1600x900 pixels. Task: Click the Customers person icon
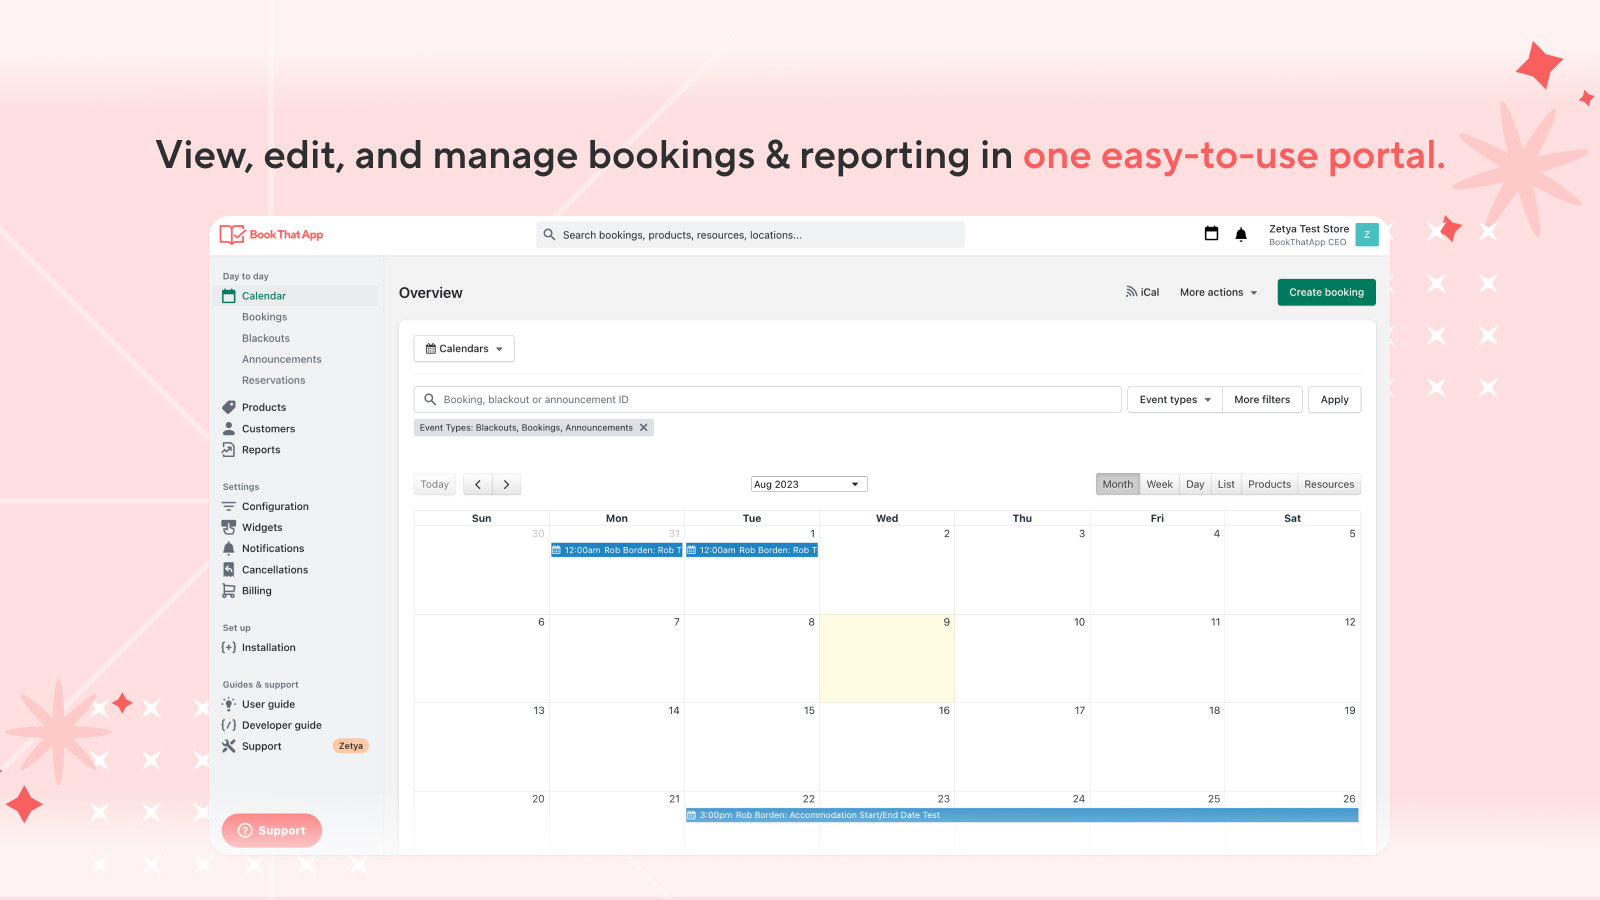point(229,428)
